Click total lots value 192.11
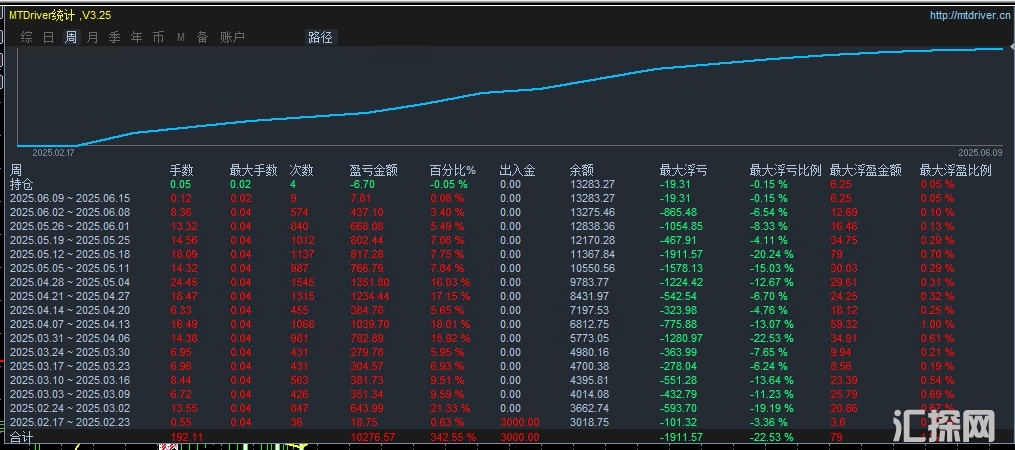 point(186,438)
